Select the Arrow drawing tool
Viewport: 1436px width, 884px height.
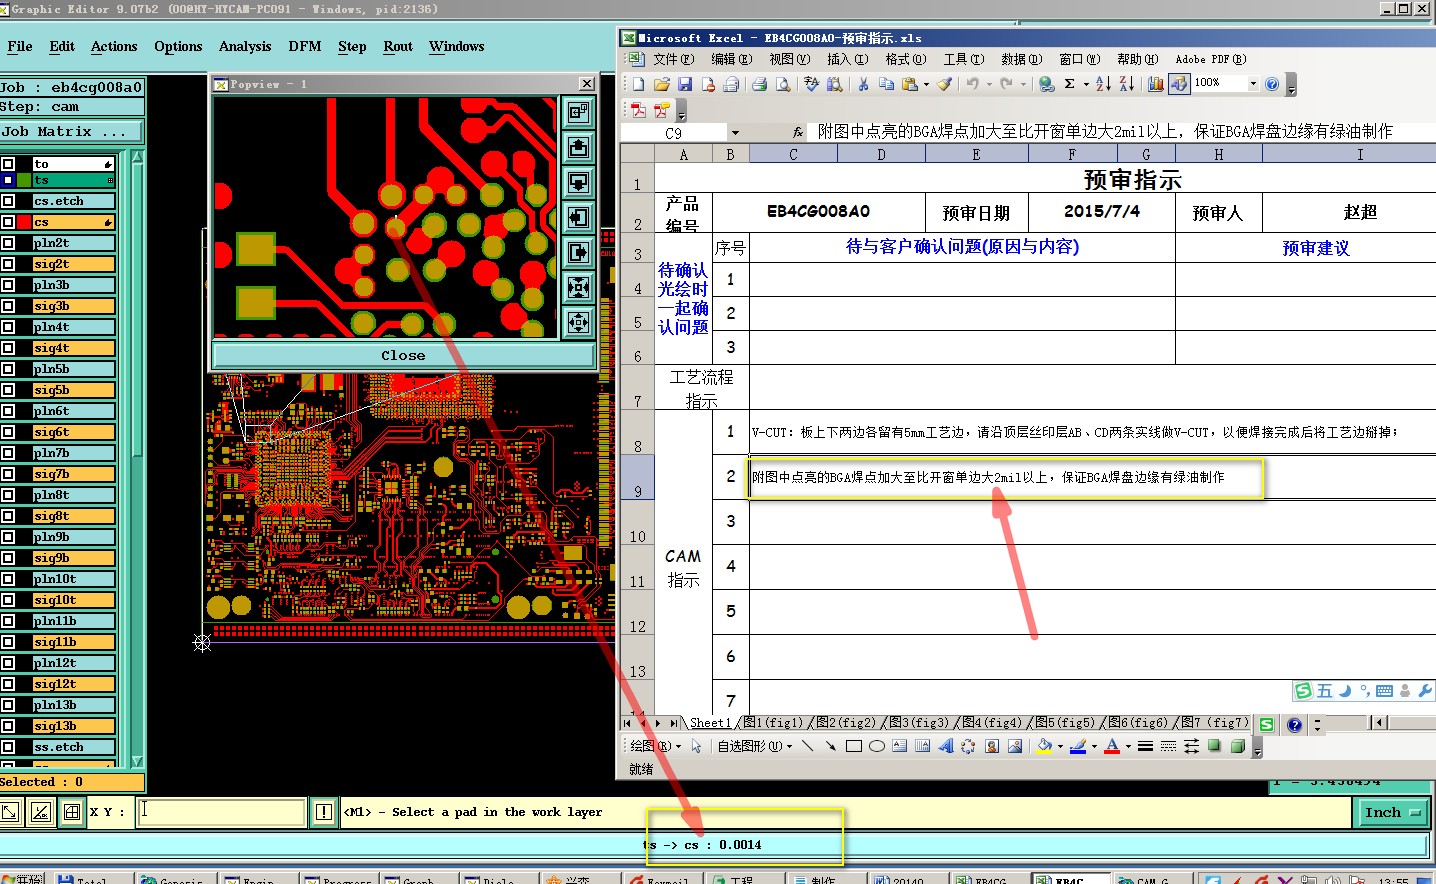coord(830,746)
